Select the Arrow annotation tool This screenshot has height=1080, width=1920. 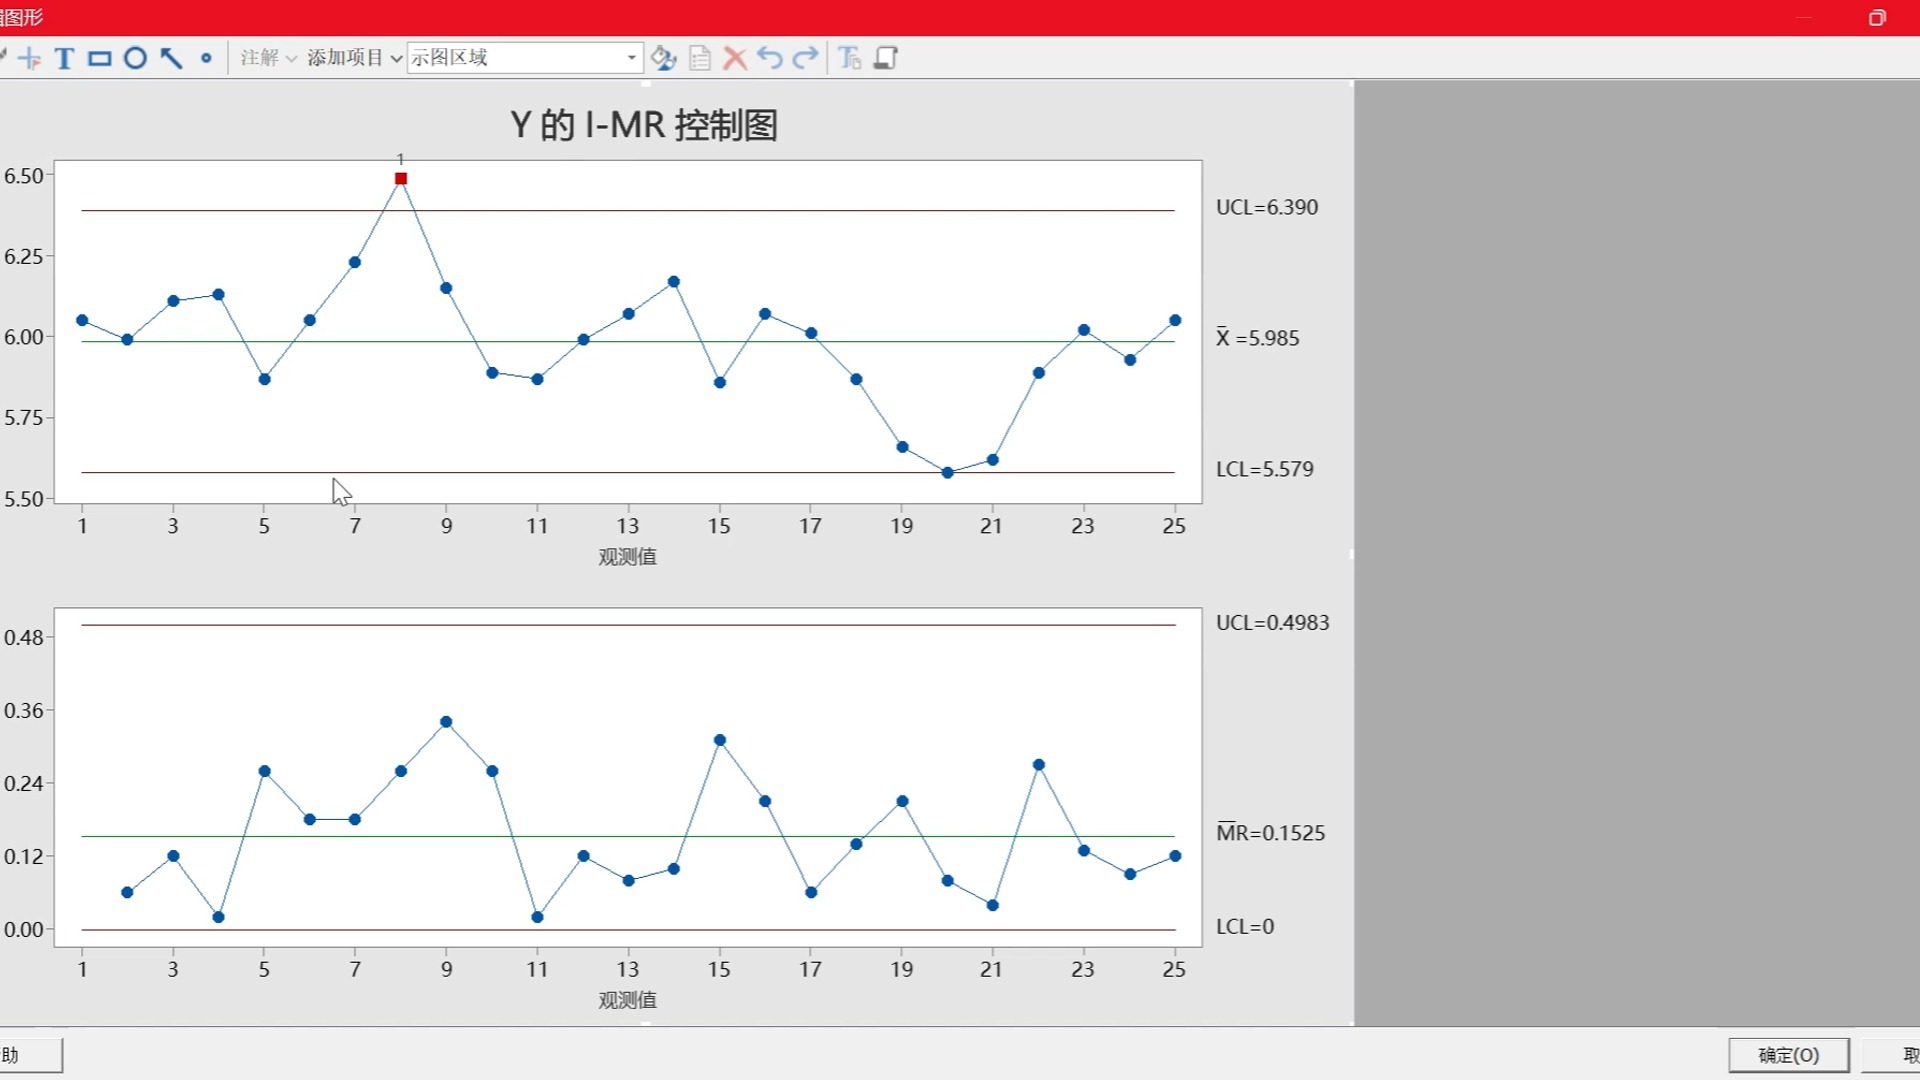pyautogui.click(x=170, y=58)
